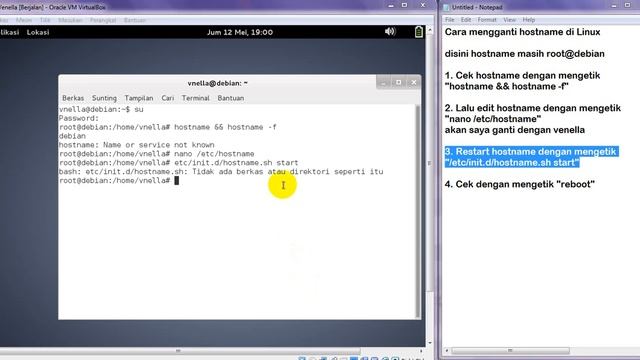The height and width of the screenshot is (360, 640).
Task: Click '1. Cek hostname dengan mengetik' in Notepad
Action: pos(522,76)
